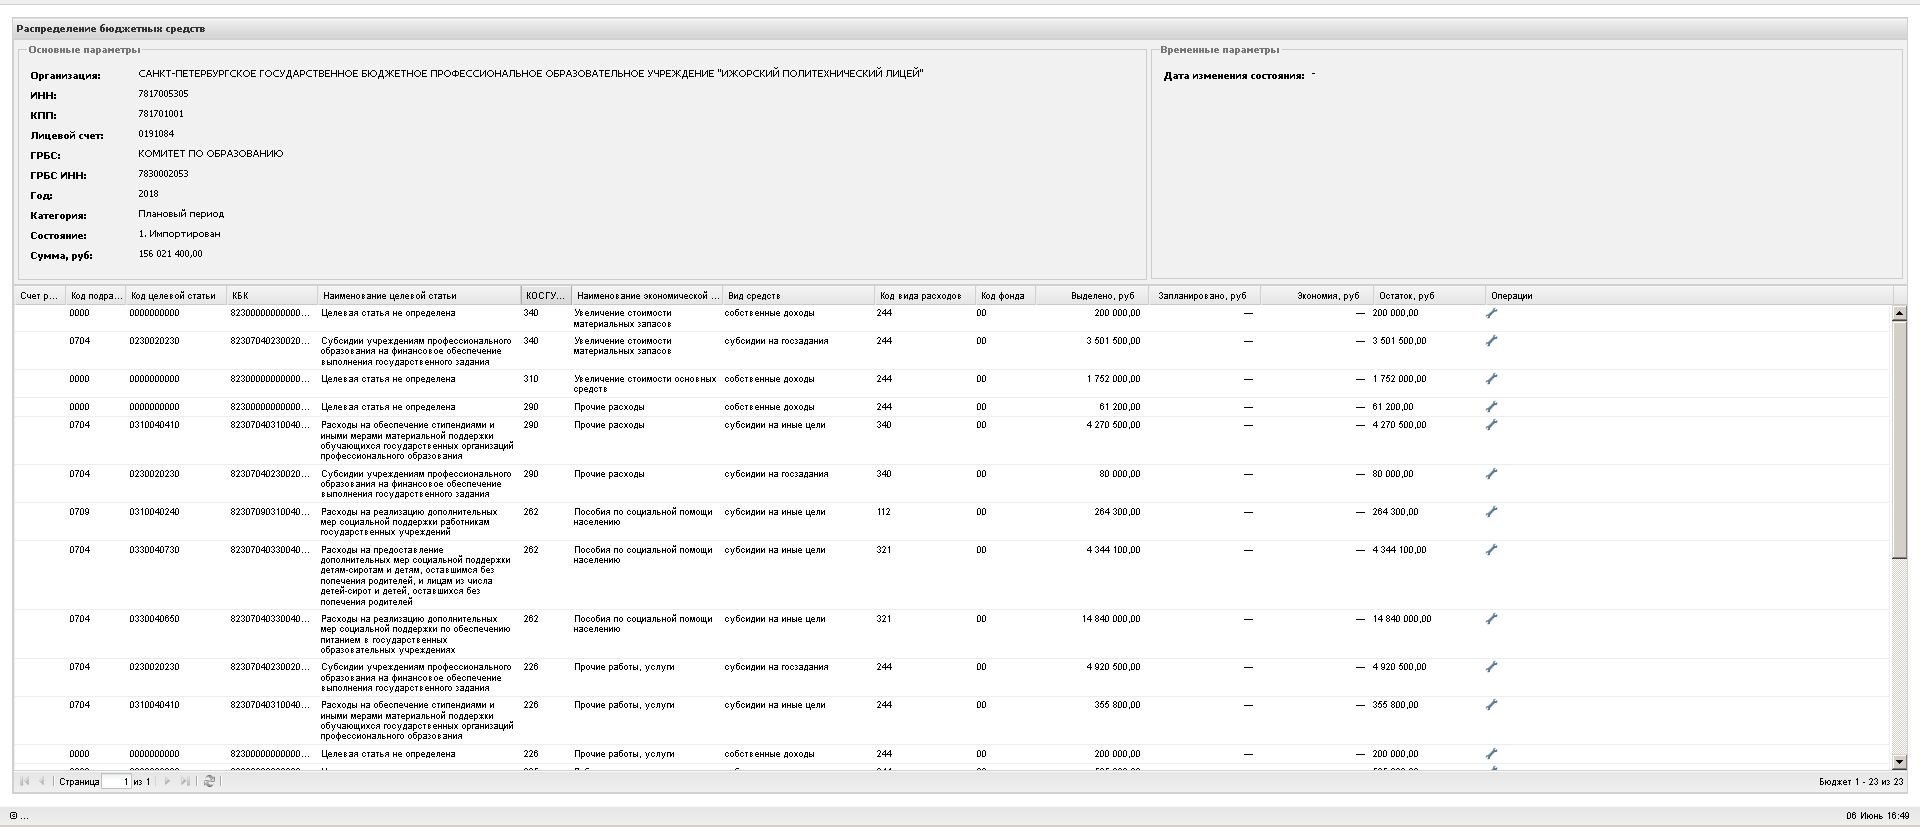The image size is (1920, 828).
Task: Go to previous page in pager
Action: click(41, 781)
